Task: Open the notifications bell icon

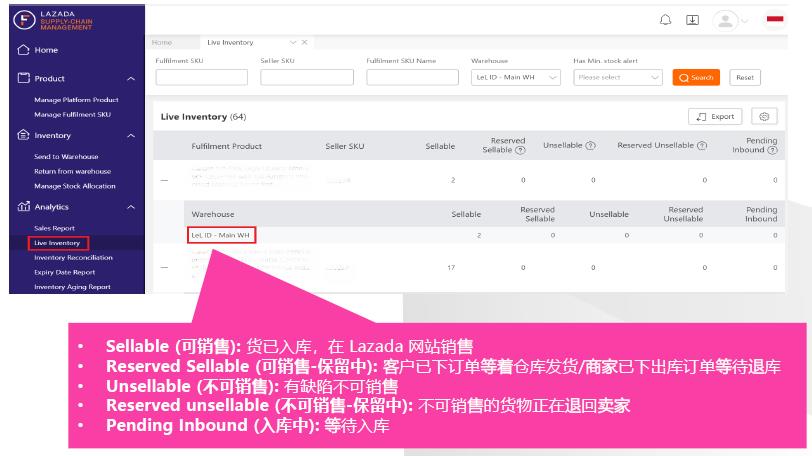Action: pyautogui.click(x=665, y=20)
